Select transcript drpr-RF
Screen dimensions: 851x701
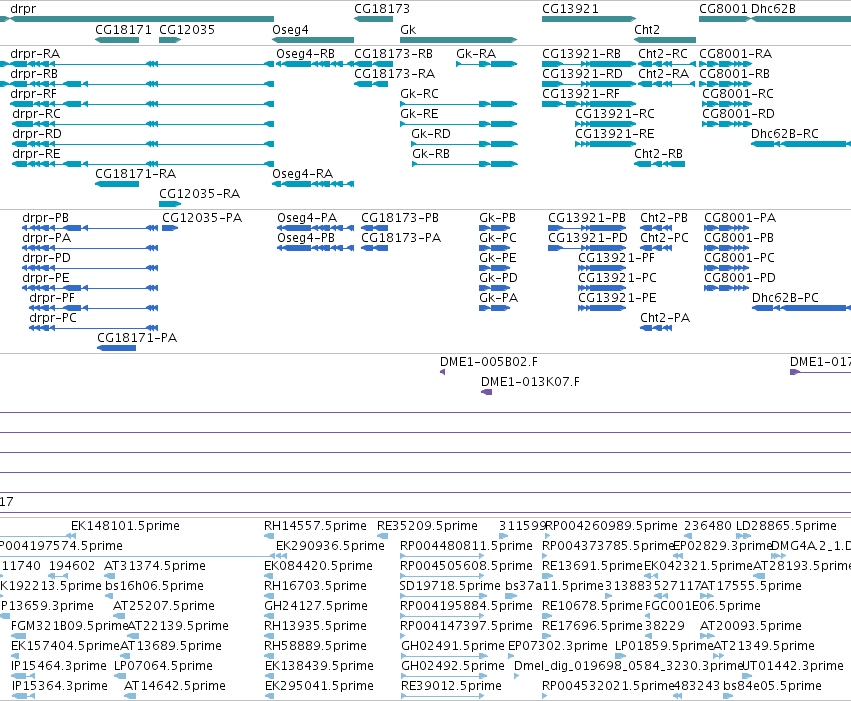(34, 94)
